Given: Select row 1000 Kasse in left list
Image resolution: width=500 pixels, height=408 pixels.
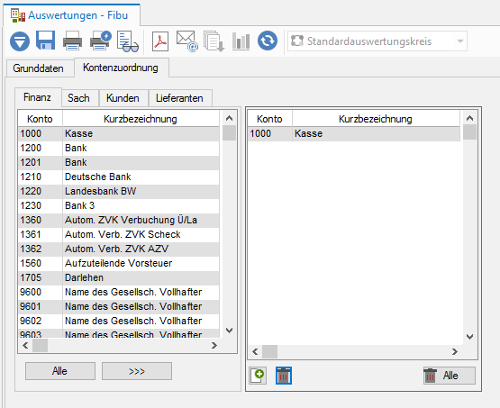Looking at the screenshot, I should tap(119, 134).
